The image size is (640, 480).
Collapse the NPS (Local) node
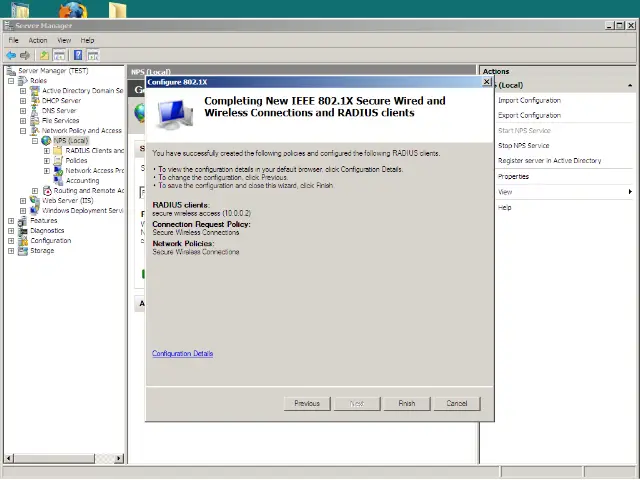(35, 141)
